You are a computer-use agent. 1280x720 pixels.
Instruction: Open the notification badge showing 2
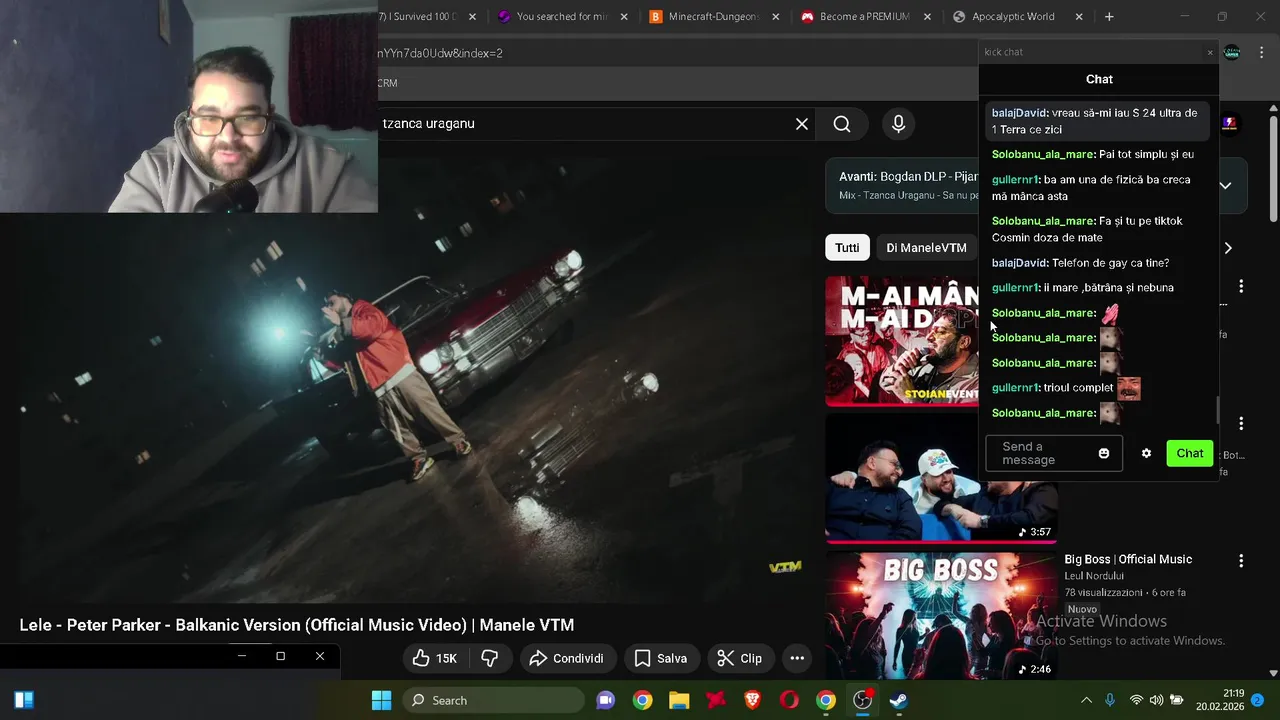coord(1258,700)
